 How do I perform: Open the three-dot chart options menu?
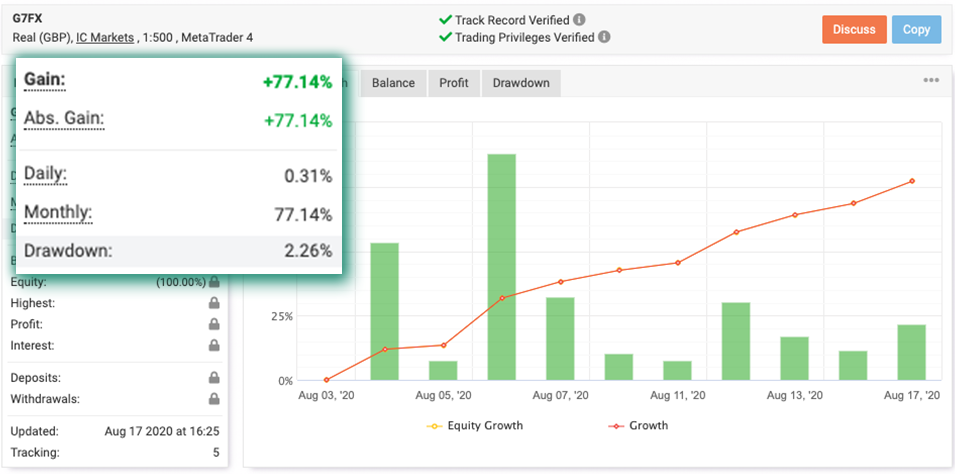[x=930, y=81]
